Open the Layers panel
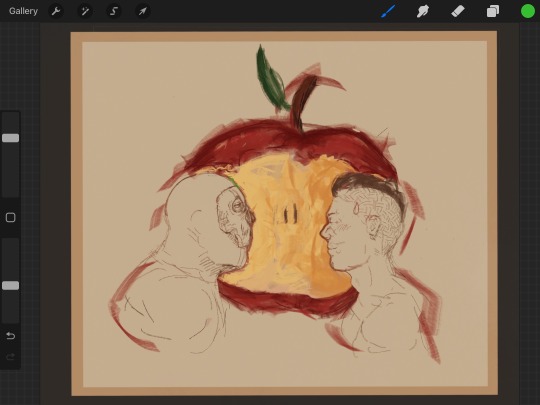 pos(493,11)
